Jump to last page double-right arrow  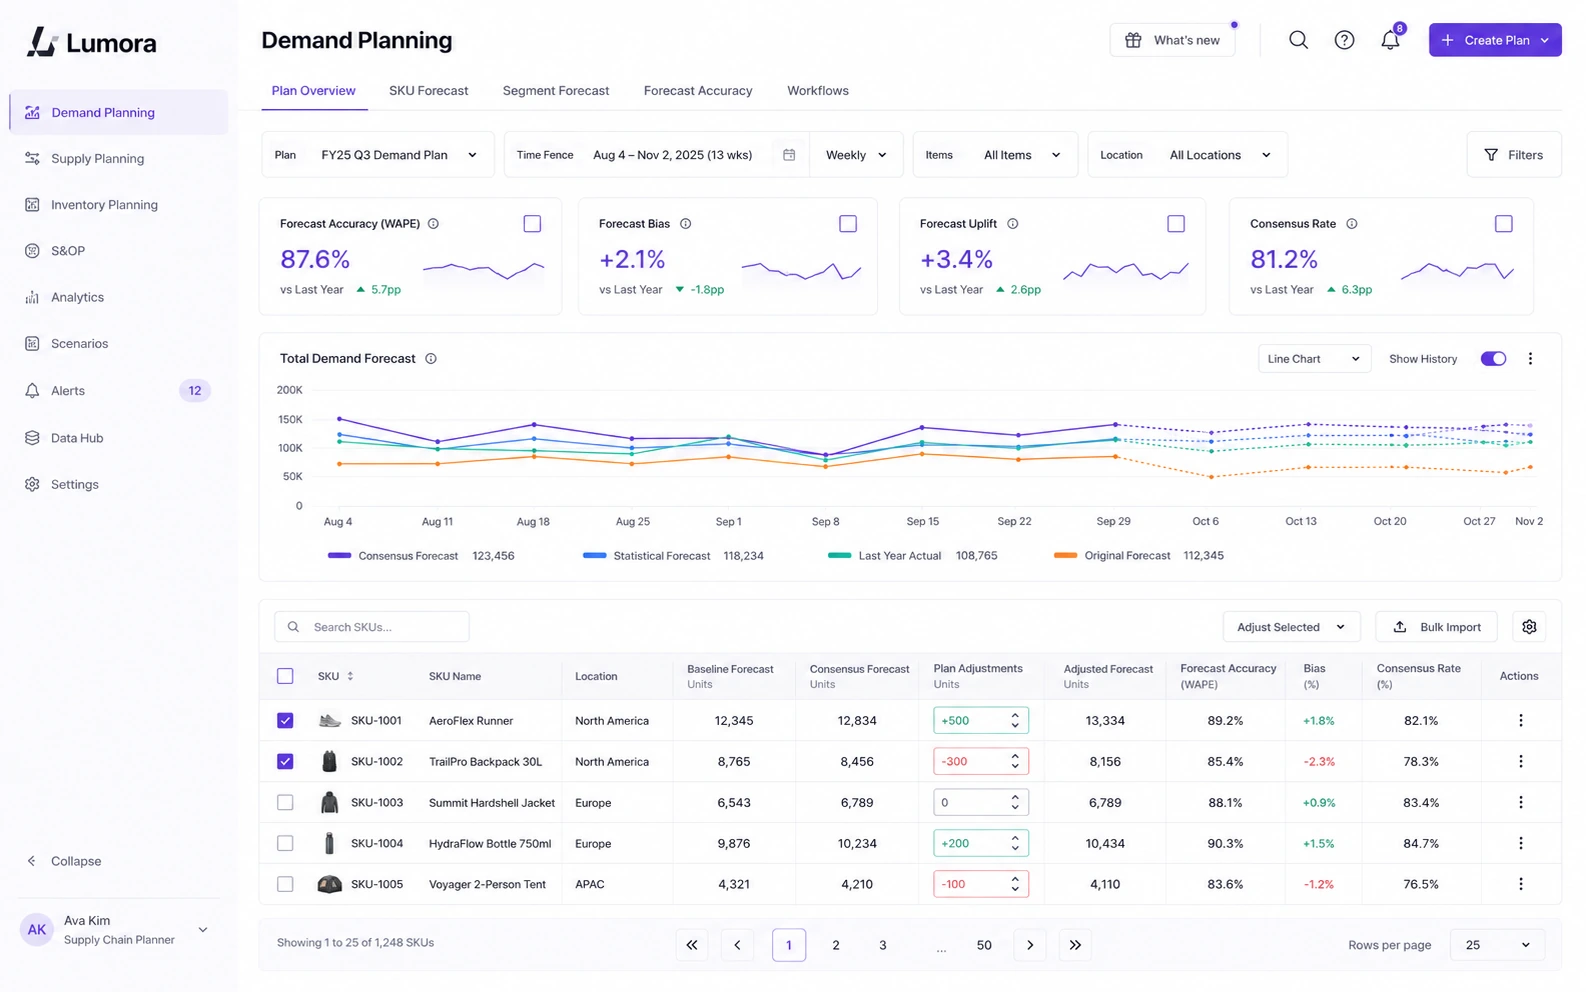pos(1075,945)
